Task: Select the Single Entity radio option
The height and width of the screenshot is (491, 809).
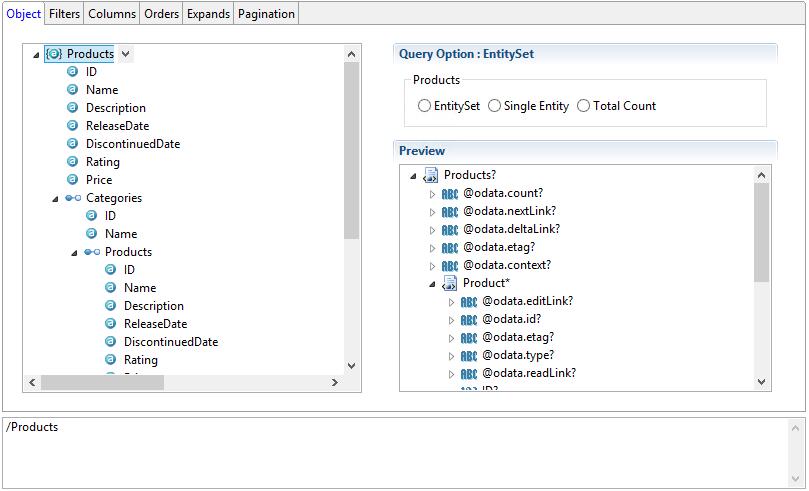Action: point(494,106)
